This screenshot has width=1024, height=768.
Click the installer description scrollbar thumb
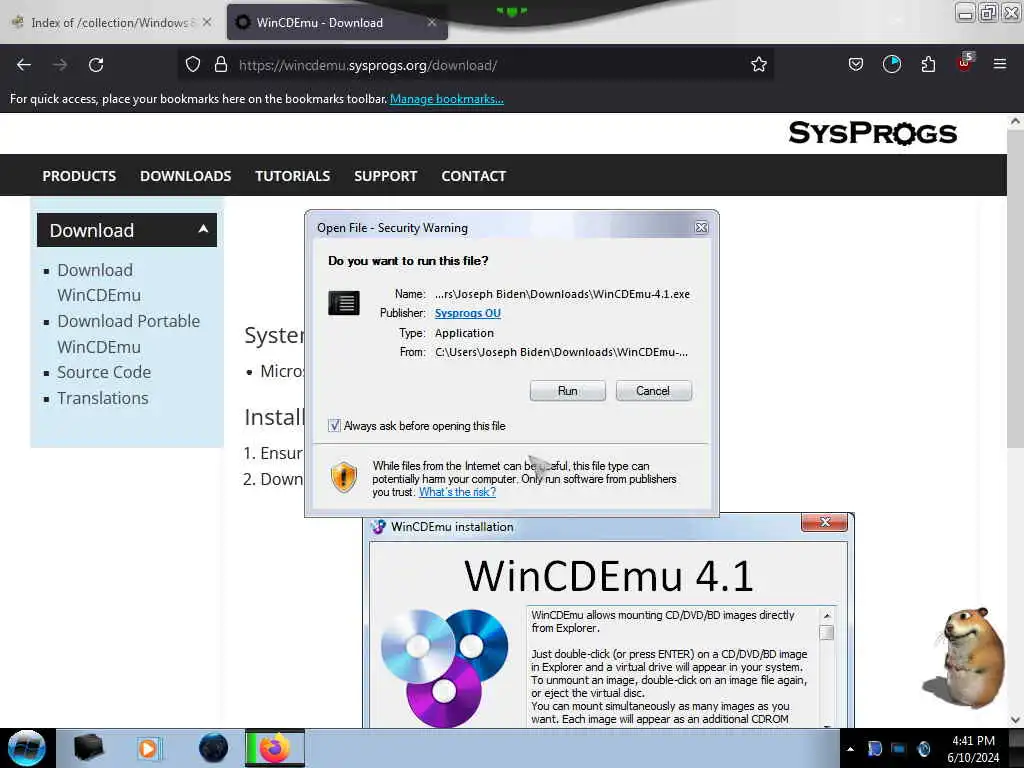click(x=826, y=632)
